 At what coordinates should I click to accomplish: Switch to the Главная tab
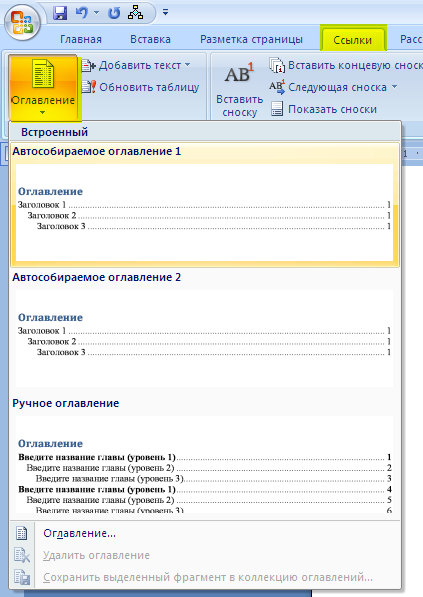pos(81,39)
